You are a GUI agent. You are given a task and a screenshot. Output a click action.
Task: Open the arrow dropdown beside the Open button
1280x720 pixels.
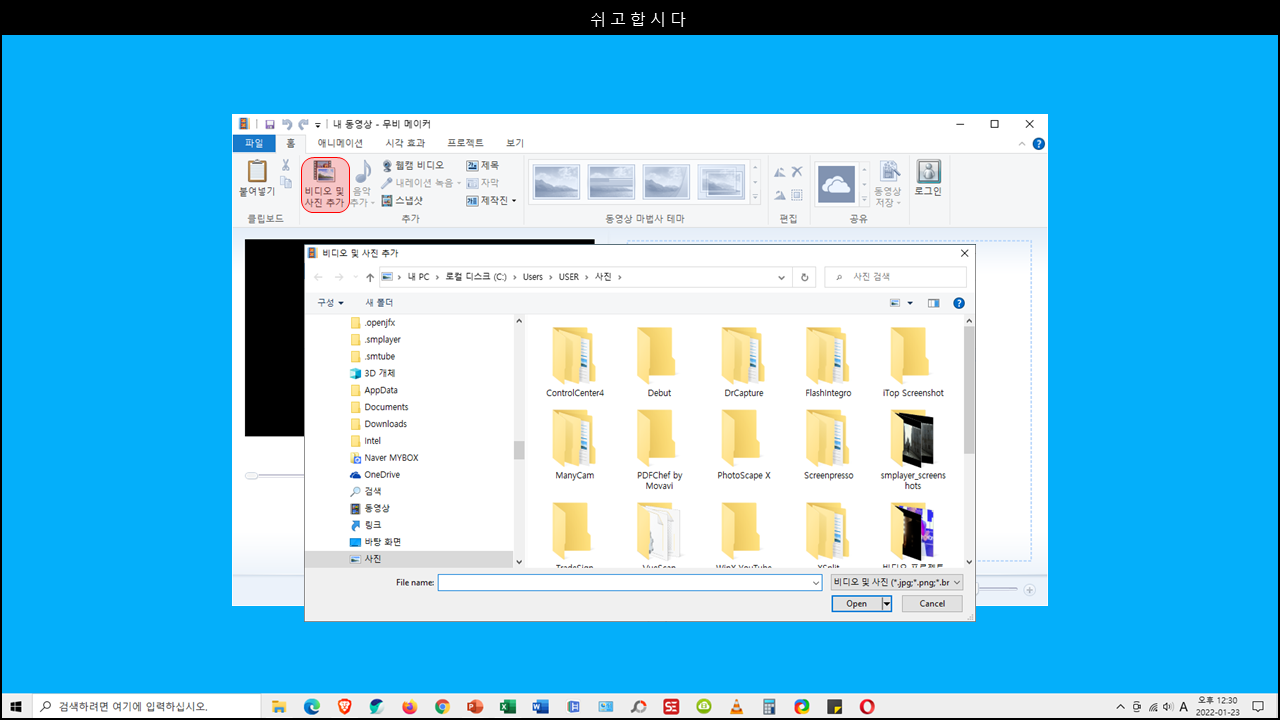tap(886, 604)
